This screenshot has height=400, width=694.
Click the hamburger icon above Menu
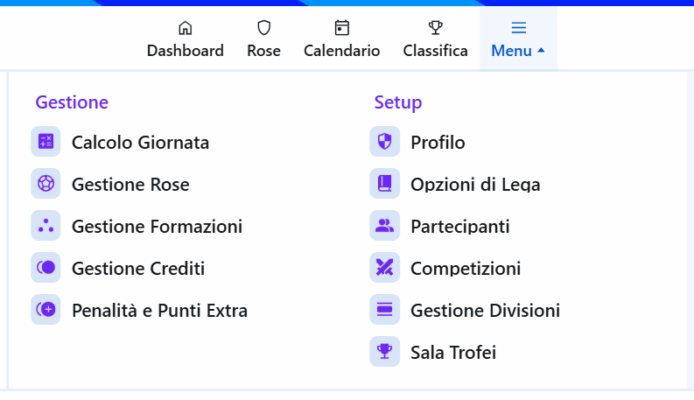pos(519,28)
